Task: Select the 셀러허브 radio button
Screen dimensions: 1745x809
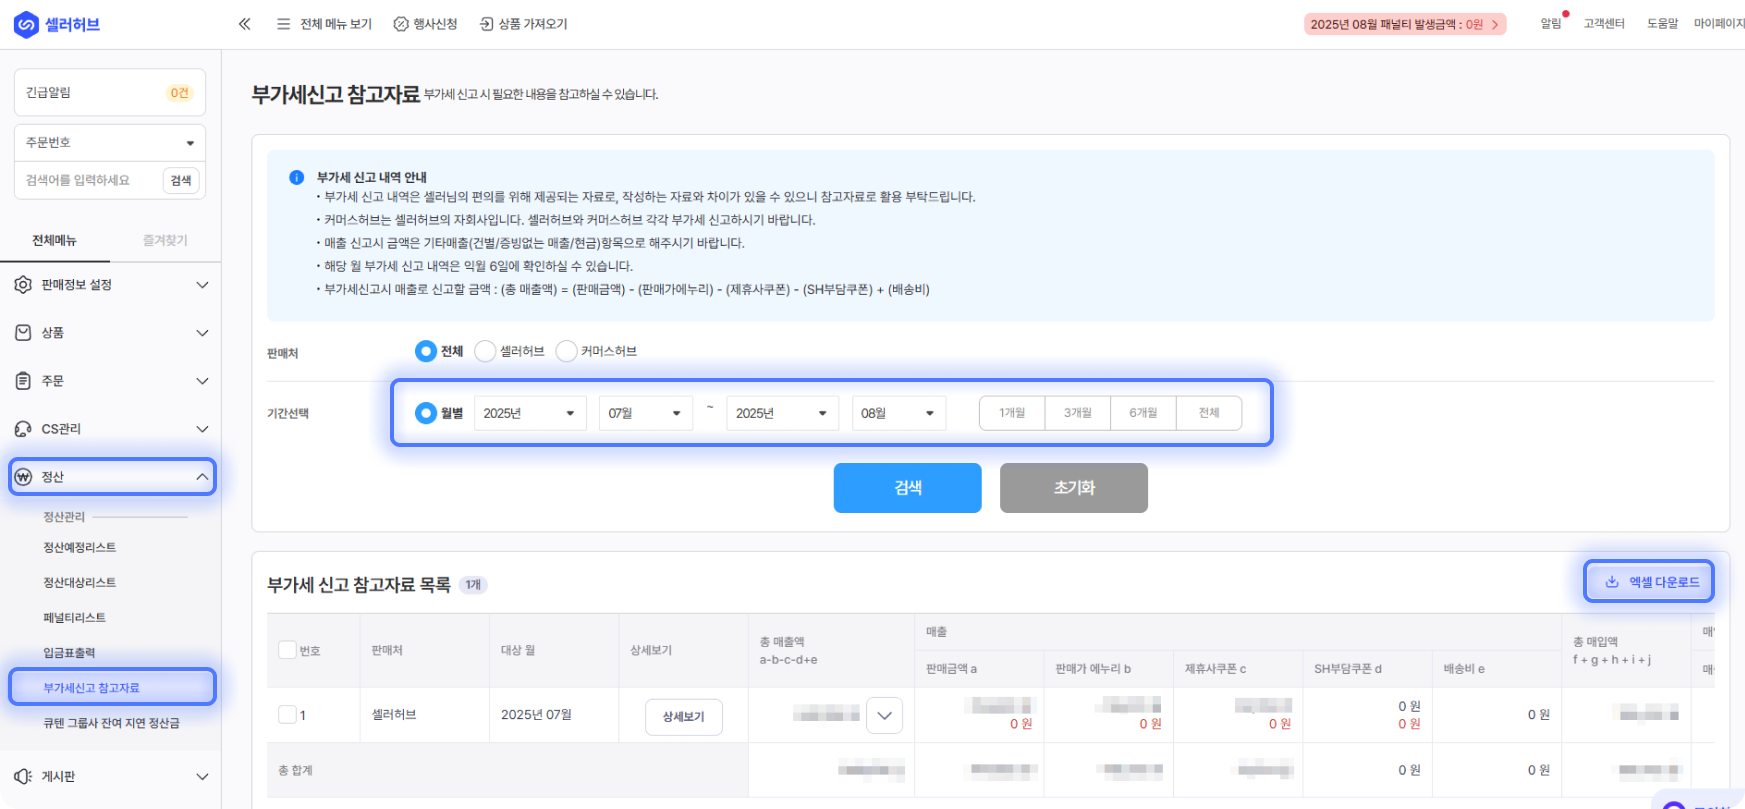Action: coord(485,351)
